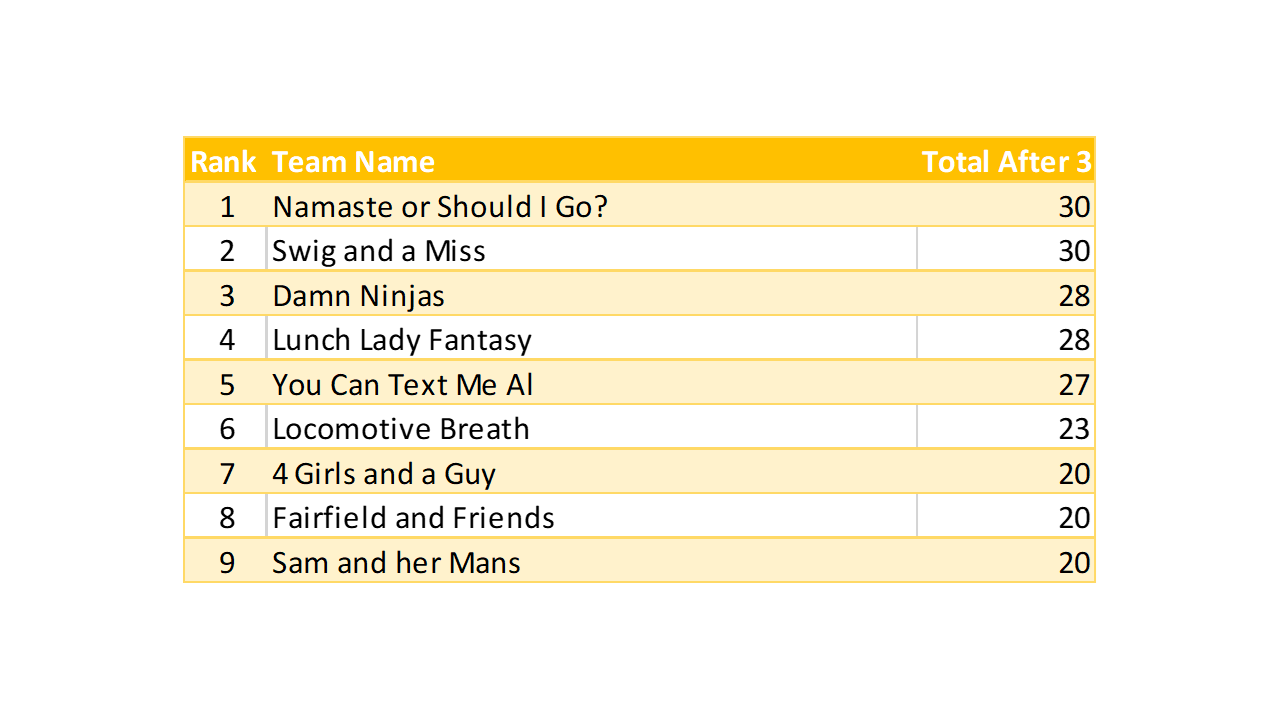The height and width of the screenshot is (720, 1280).
Task: Click the Total After 3 header
Action: pos(1006,162)
